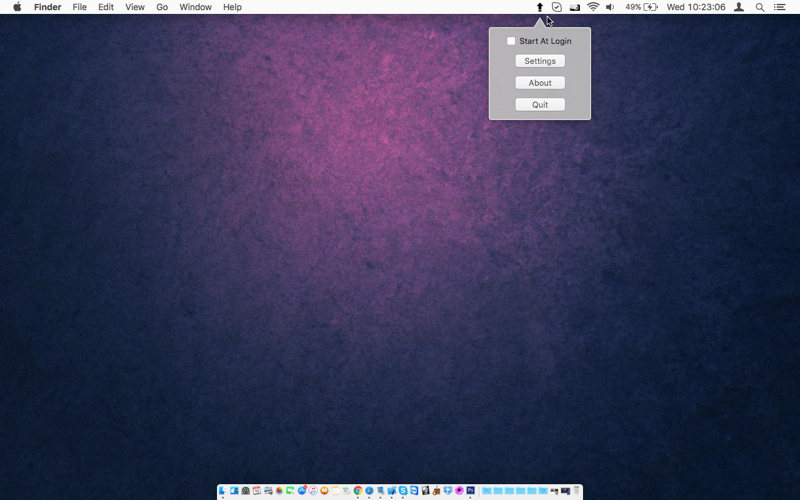Launch Photoshop from the Dock

click(470, 491)
